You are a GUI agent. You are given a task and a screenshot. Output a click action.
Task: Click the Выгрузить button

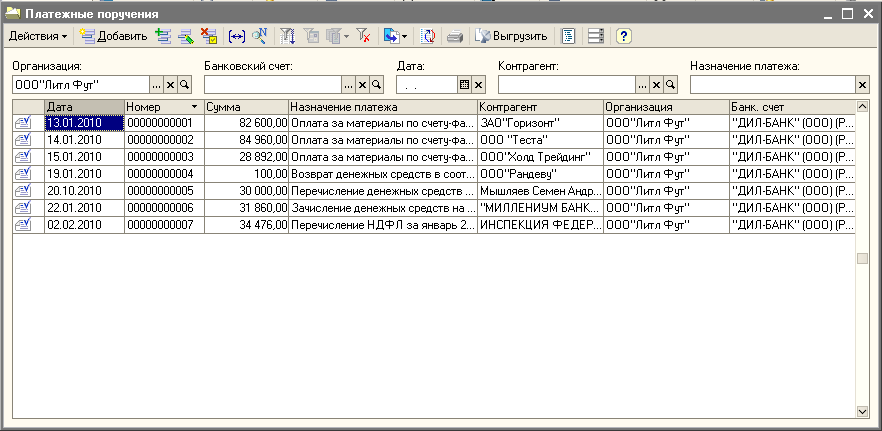click(x=511, y=36)
